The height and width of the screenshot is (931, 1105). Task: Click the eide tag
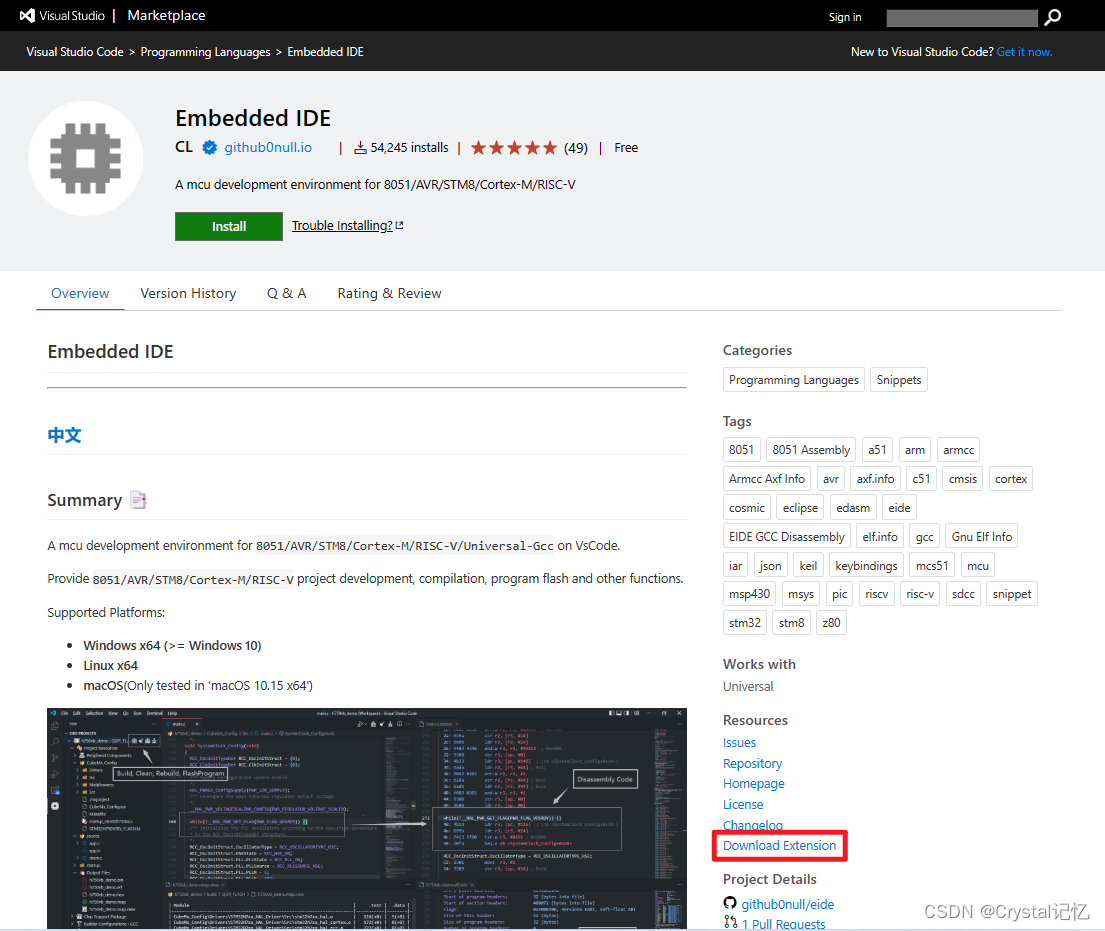899,507
